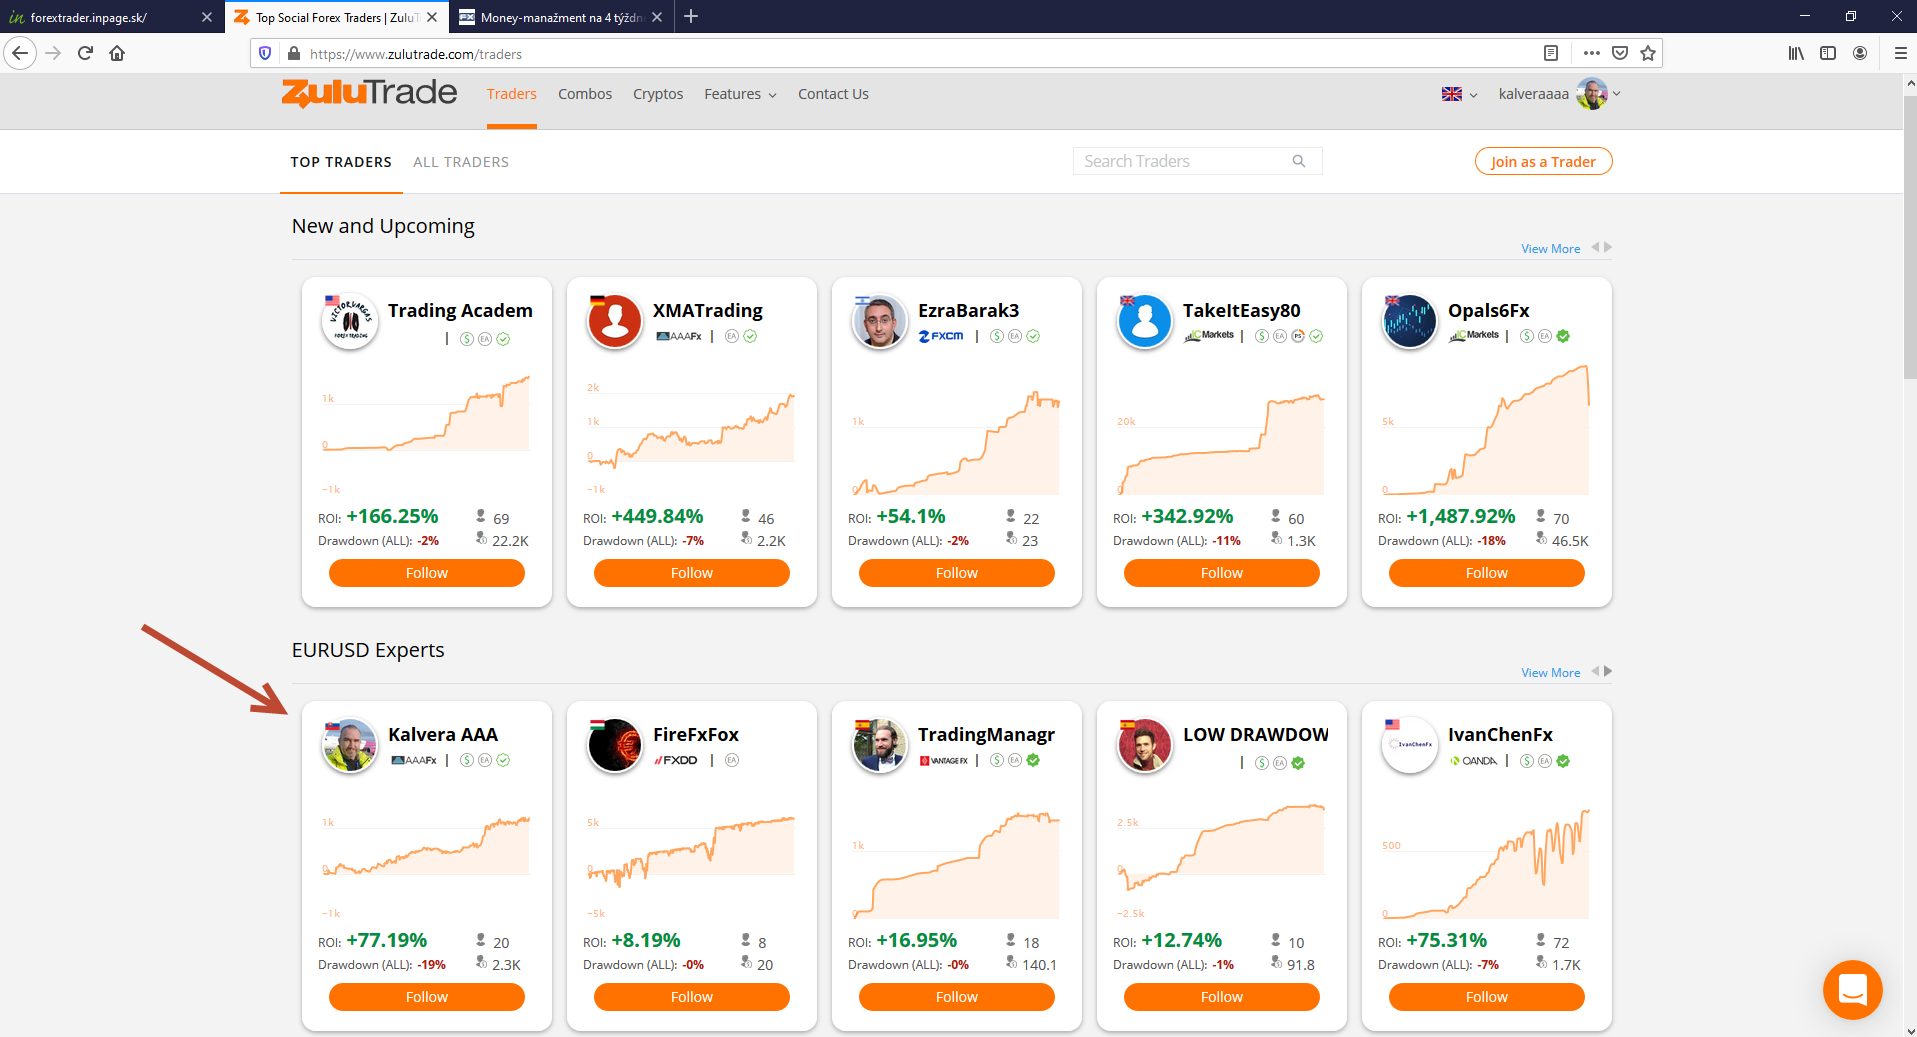This screenshot has width=1917, height=1037.
Task: Click kalveraaaa user avatar
Action: [1591, 94]
